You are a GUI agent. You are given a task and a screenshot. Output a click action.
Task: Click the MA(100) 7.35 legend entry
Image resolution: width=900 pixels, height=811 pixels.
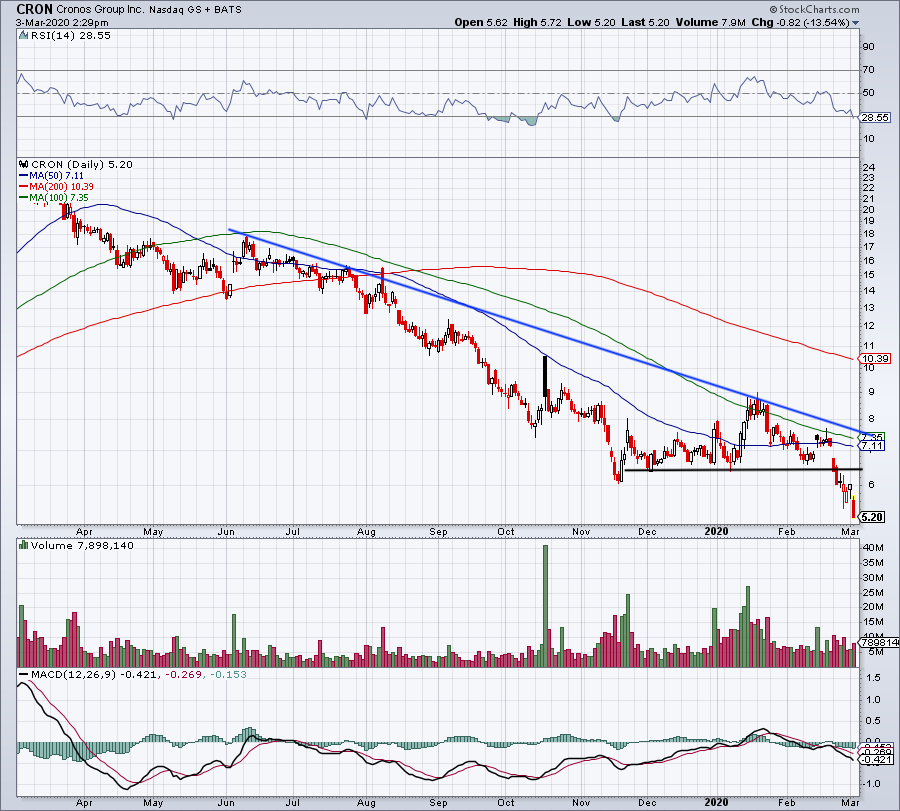tap(54, 197)
